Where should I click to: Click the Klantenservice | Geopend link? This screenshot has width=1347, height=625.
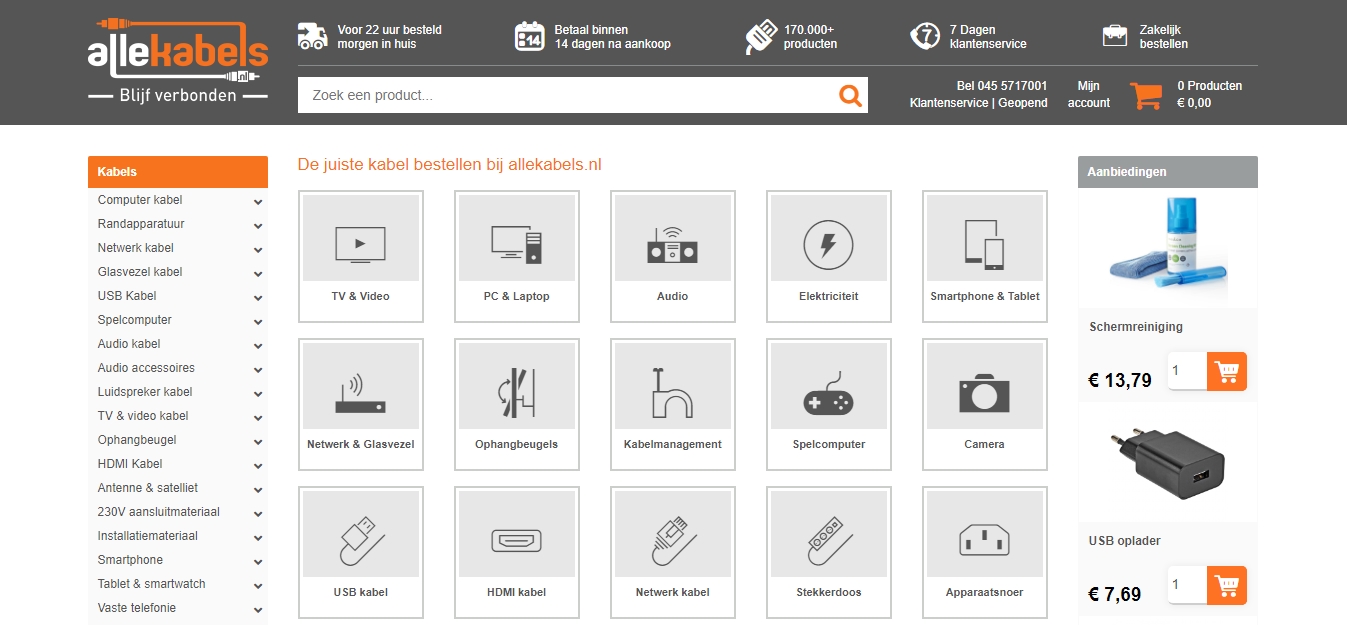(x=979, y=103)
